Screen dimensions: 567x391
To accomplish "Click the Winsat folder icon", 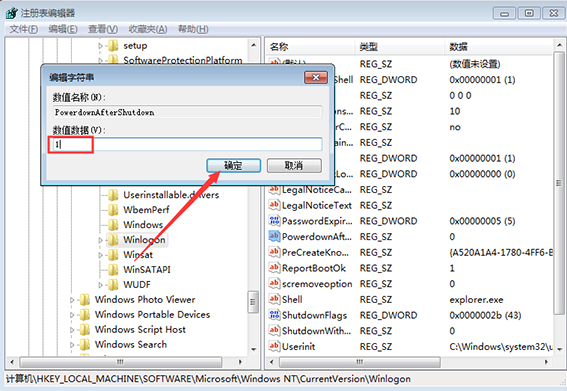I will pos(114,255).
